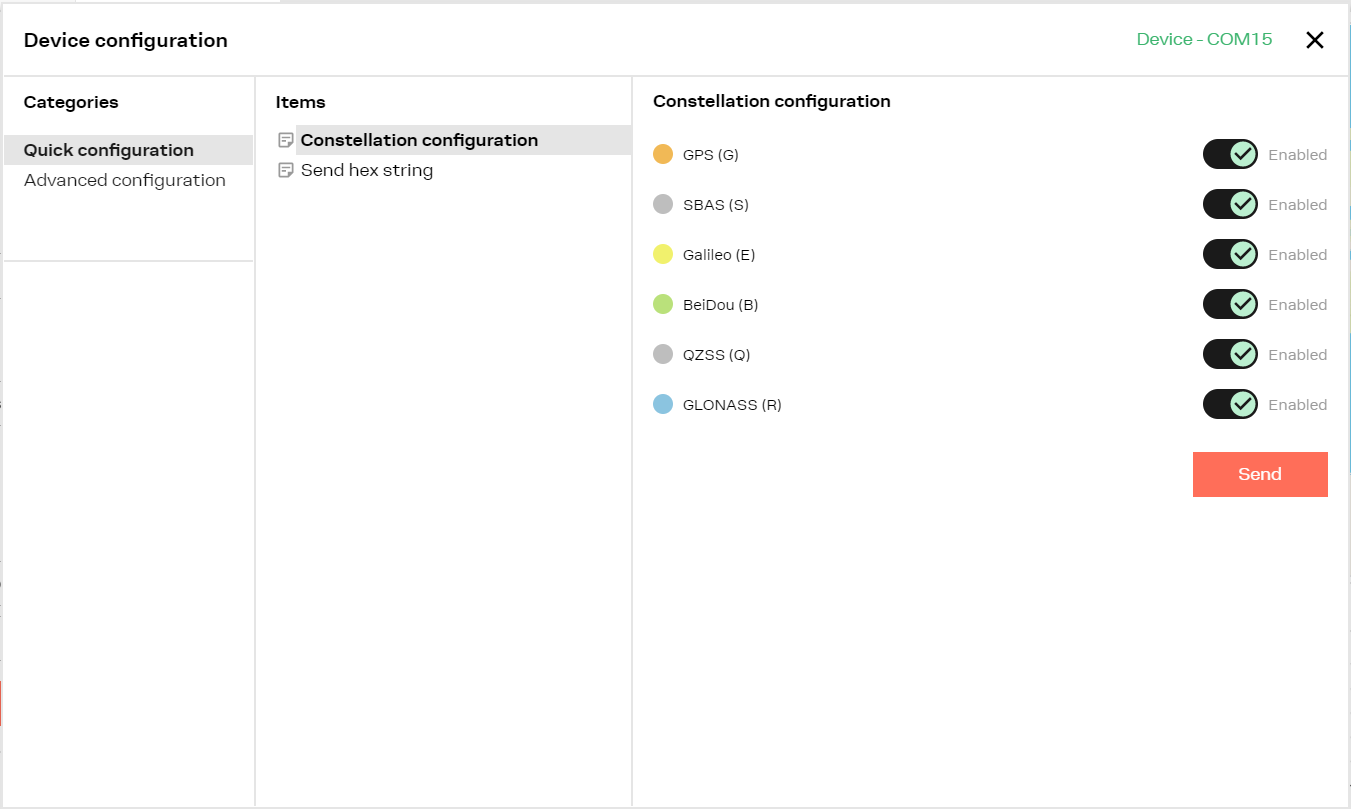Click the gray QZSS color dot
Image resolution: width=1351 pixels, height=809 pixels.
coord(663,354)
